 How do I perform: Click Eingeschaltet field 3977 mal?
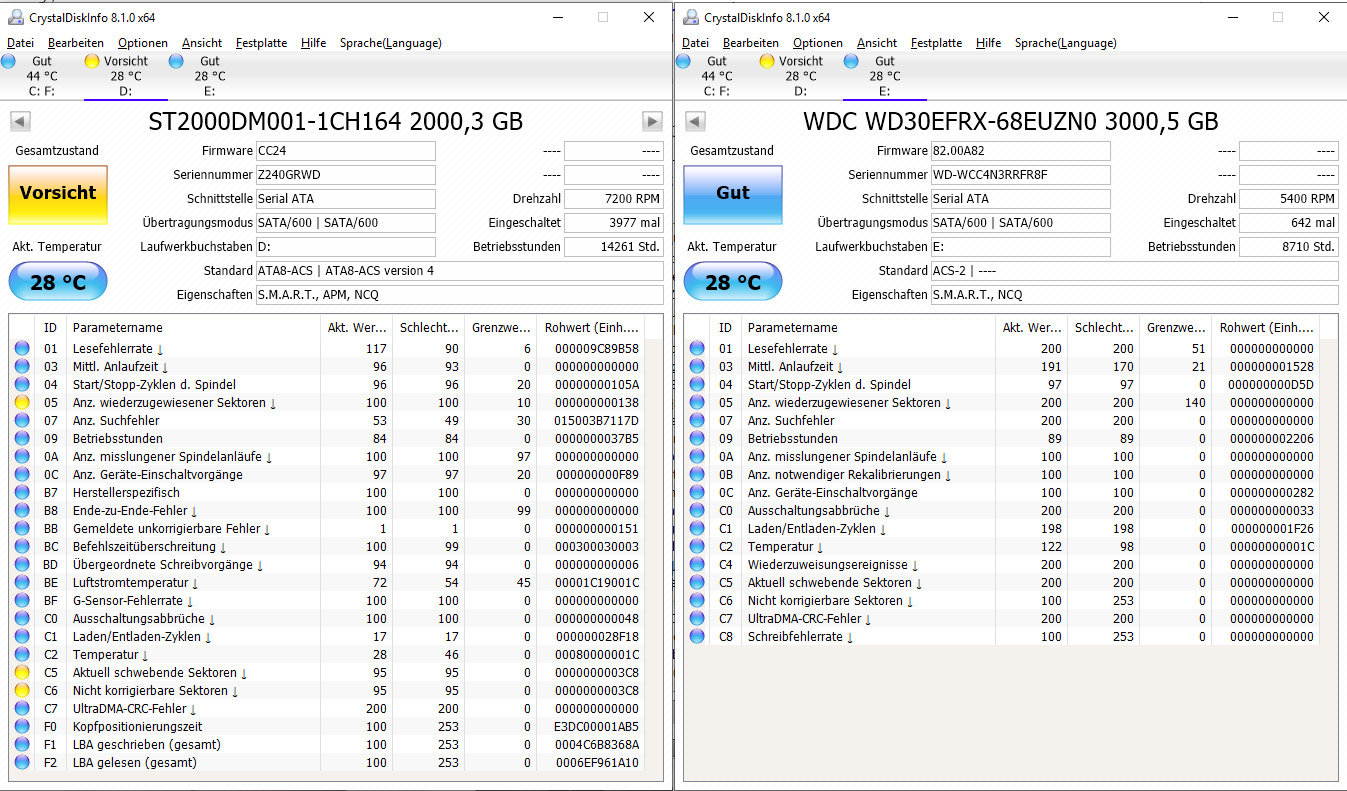tap(613, 223)
